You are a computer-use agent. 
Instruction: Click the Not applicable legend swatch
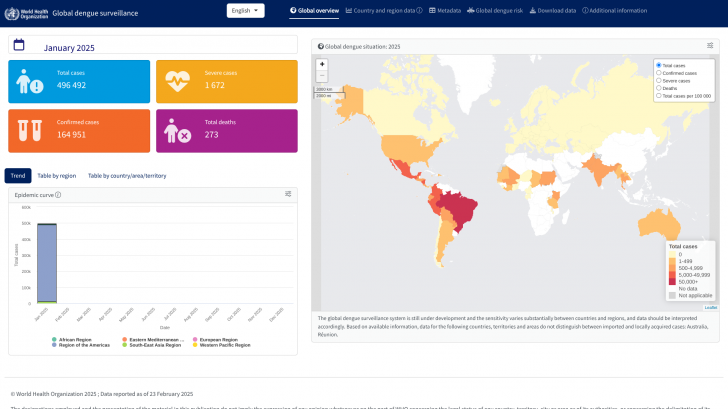[672, 295]
